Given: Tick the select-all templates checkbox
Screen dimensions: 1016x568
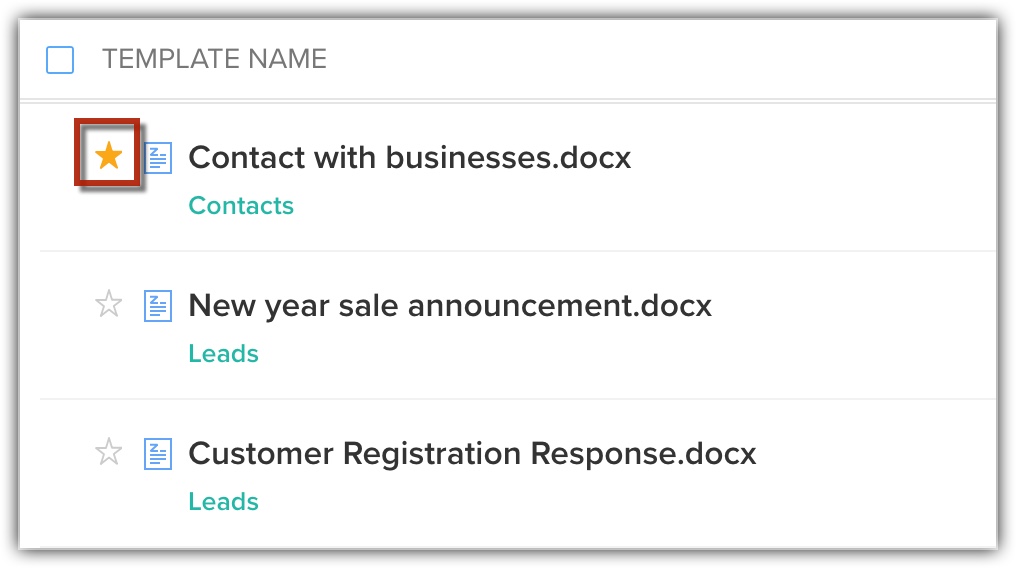Looking at the screenshot, I should pos(60,60).
